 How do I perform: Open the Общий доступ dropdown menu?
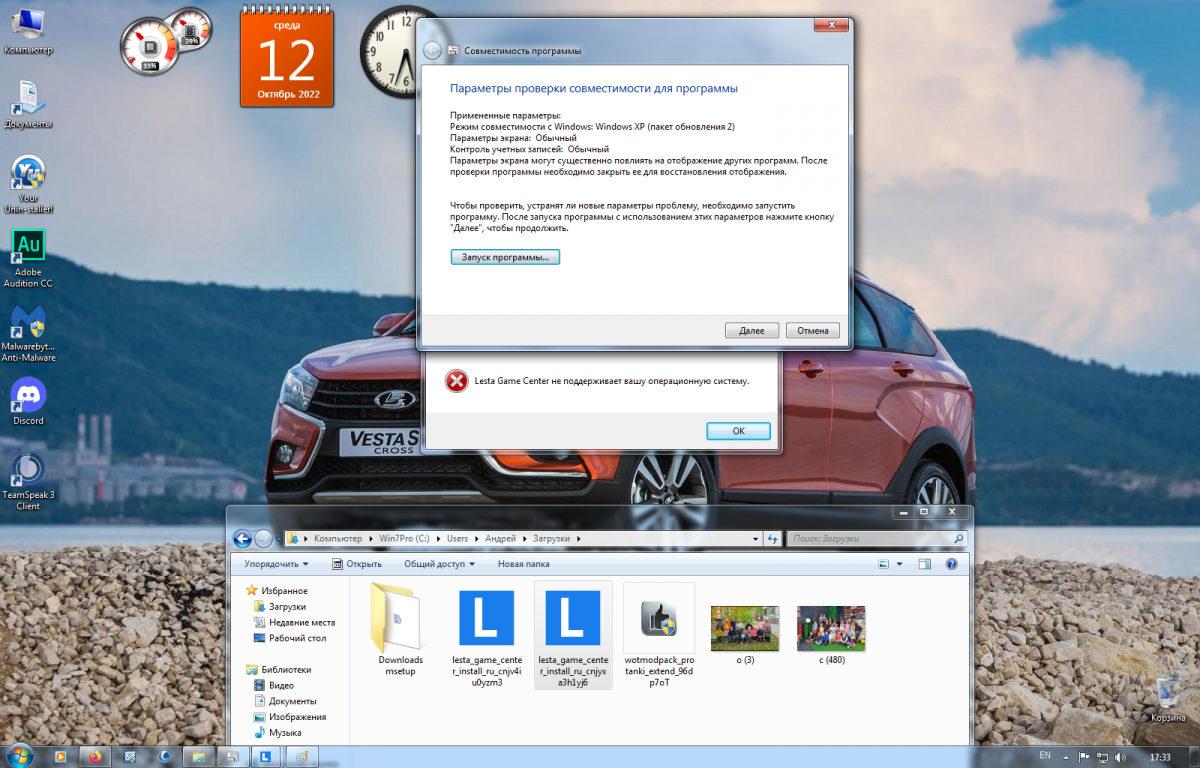pyautogui.click(x=440, y=564)
